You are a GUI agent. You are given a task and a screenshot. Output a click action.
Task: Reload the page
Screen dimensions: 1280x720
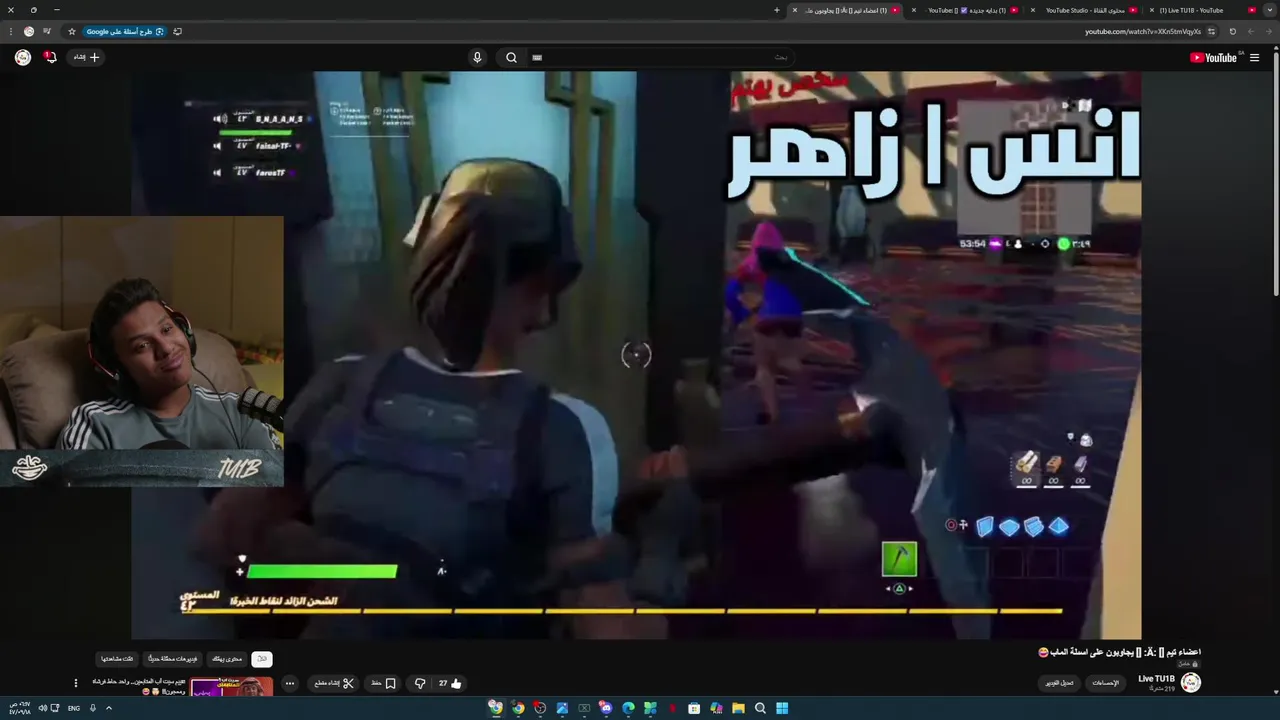[1232, 32]
